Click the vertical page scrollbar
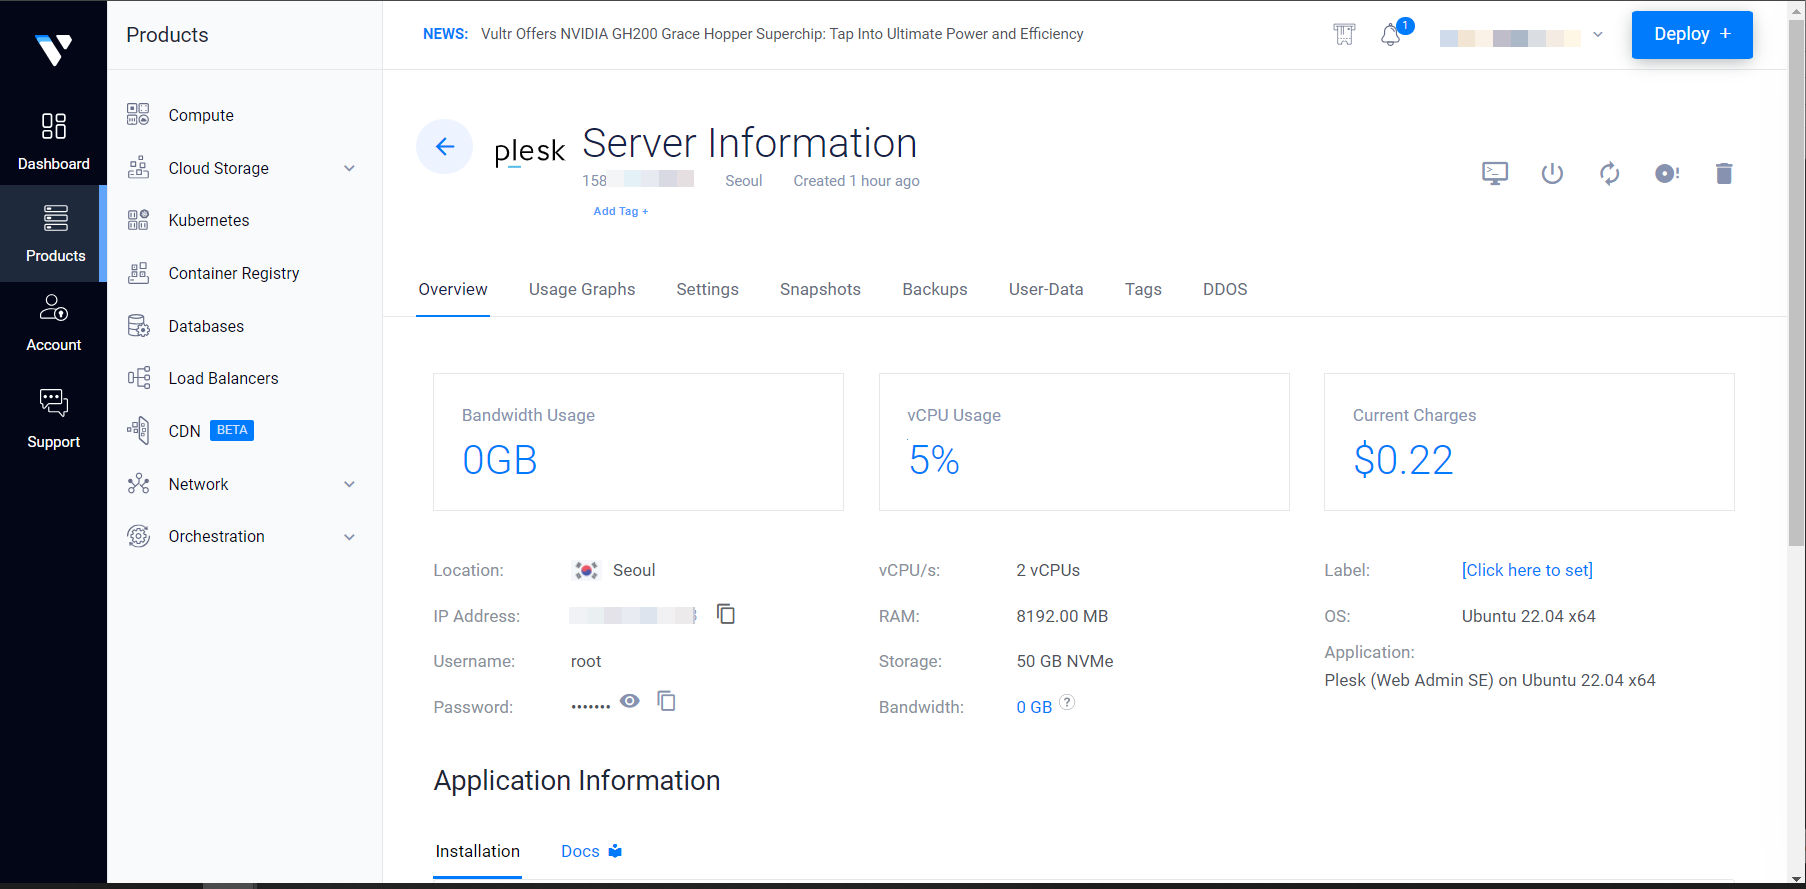 1796,283
